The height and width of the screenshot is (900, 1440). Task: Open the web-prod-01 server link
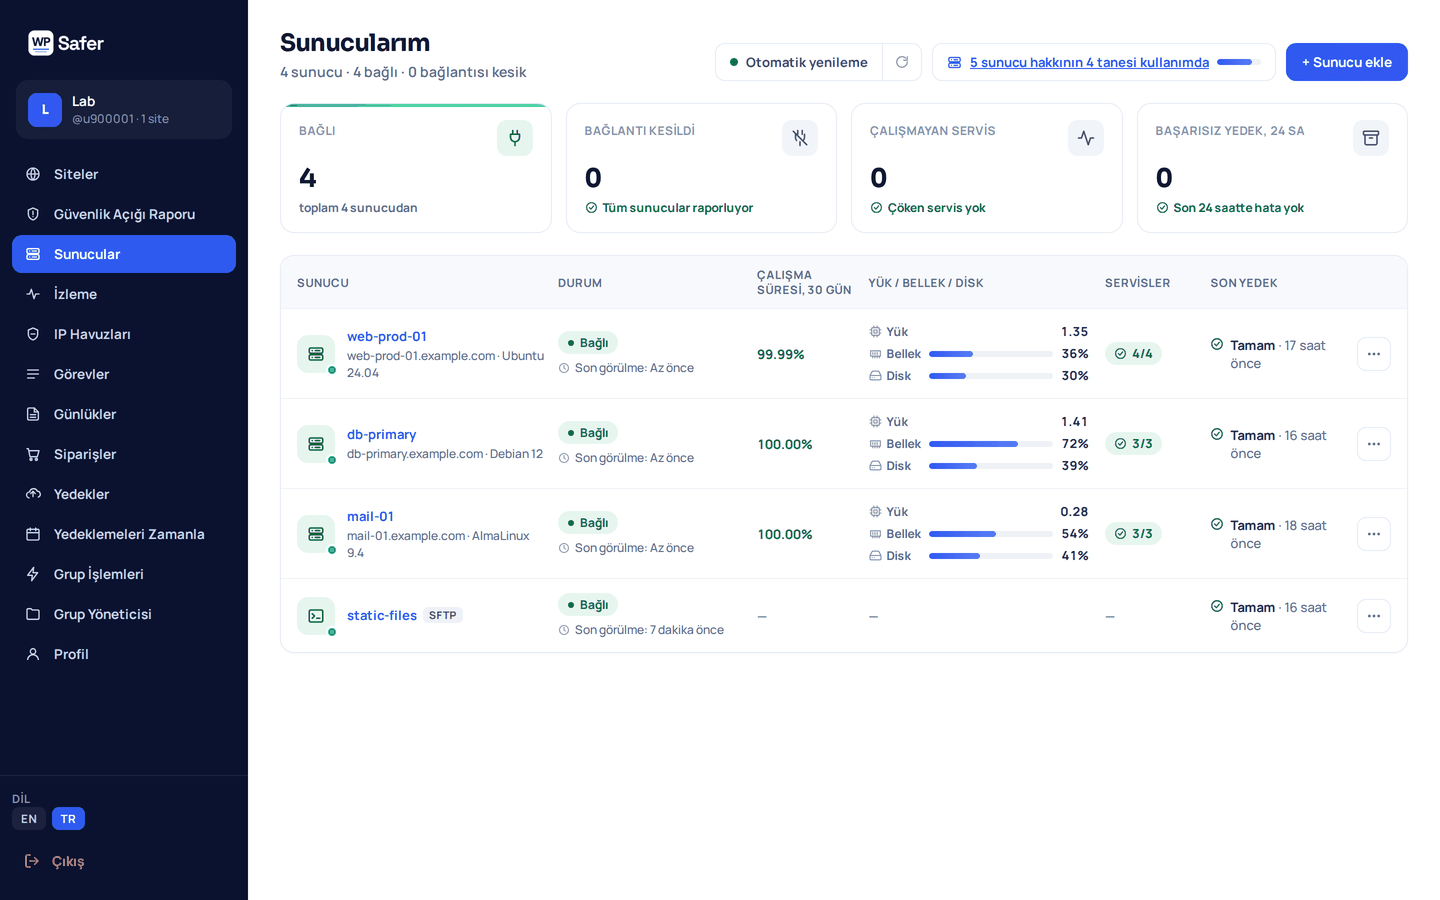(387, 337)
